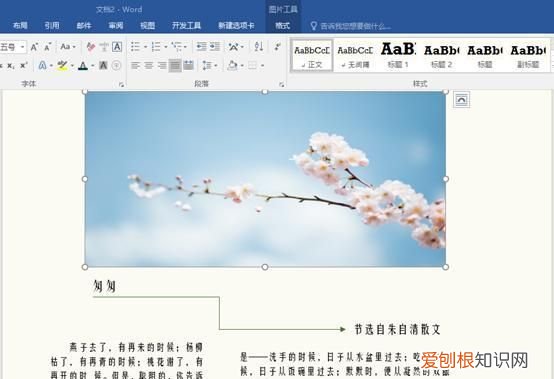This screenshot has height=379, width=554.
Task: Open the borders dropdown arrow
Action: pyautogui.click(x=262, y=66)
